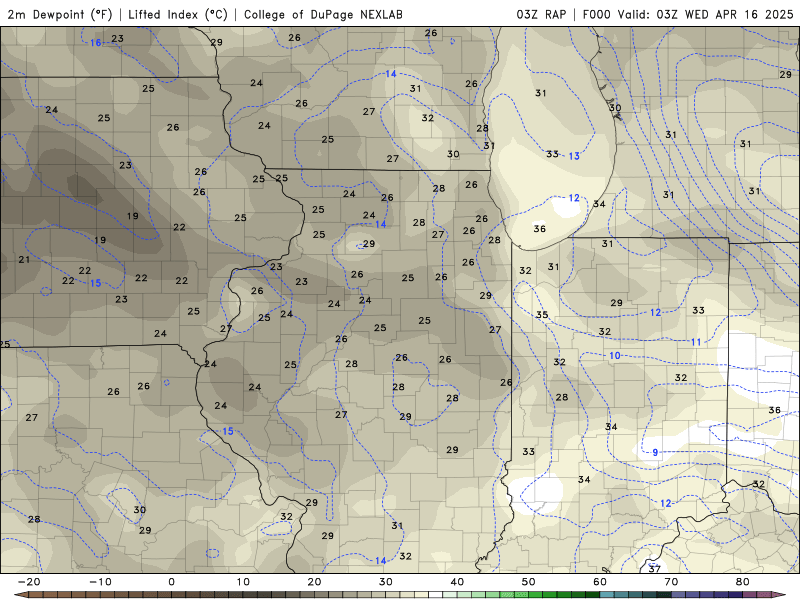Click the '60' color scale label
The width and height of the screenshot is (800, 600).
point(600,582)
